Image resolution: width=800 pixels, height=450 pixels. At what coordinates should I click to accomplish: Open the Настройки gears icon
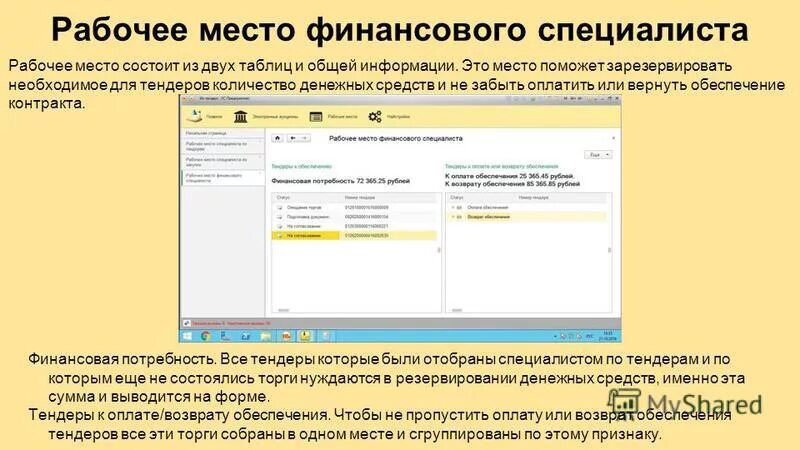(x=375, y=117)
